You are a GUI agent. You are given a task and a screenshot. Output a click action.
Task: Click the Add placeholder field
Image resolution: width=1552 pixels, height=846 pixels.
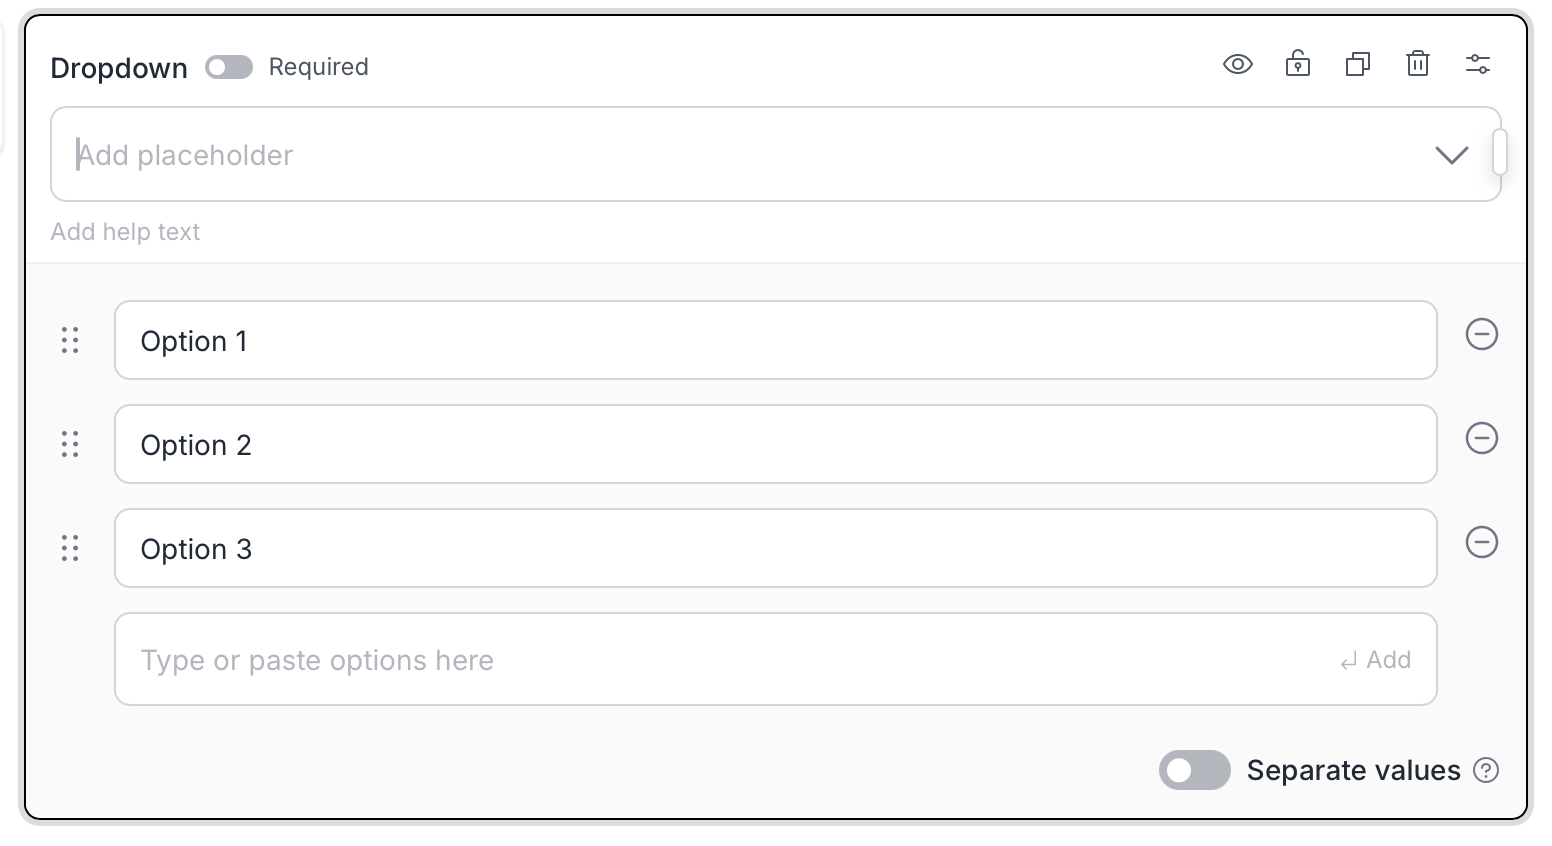pos(700,155)
